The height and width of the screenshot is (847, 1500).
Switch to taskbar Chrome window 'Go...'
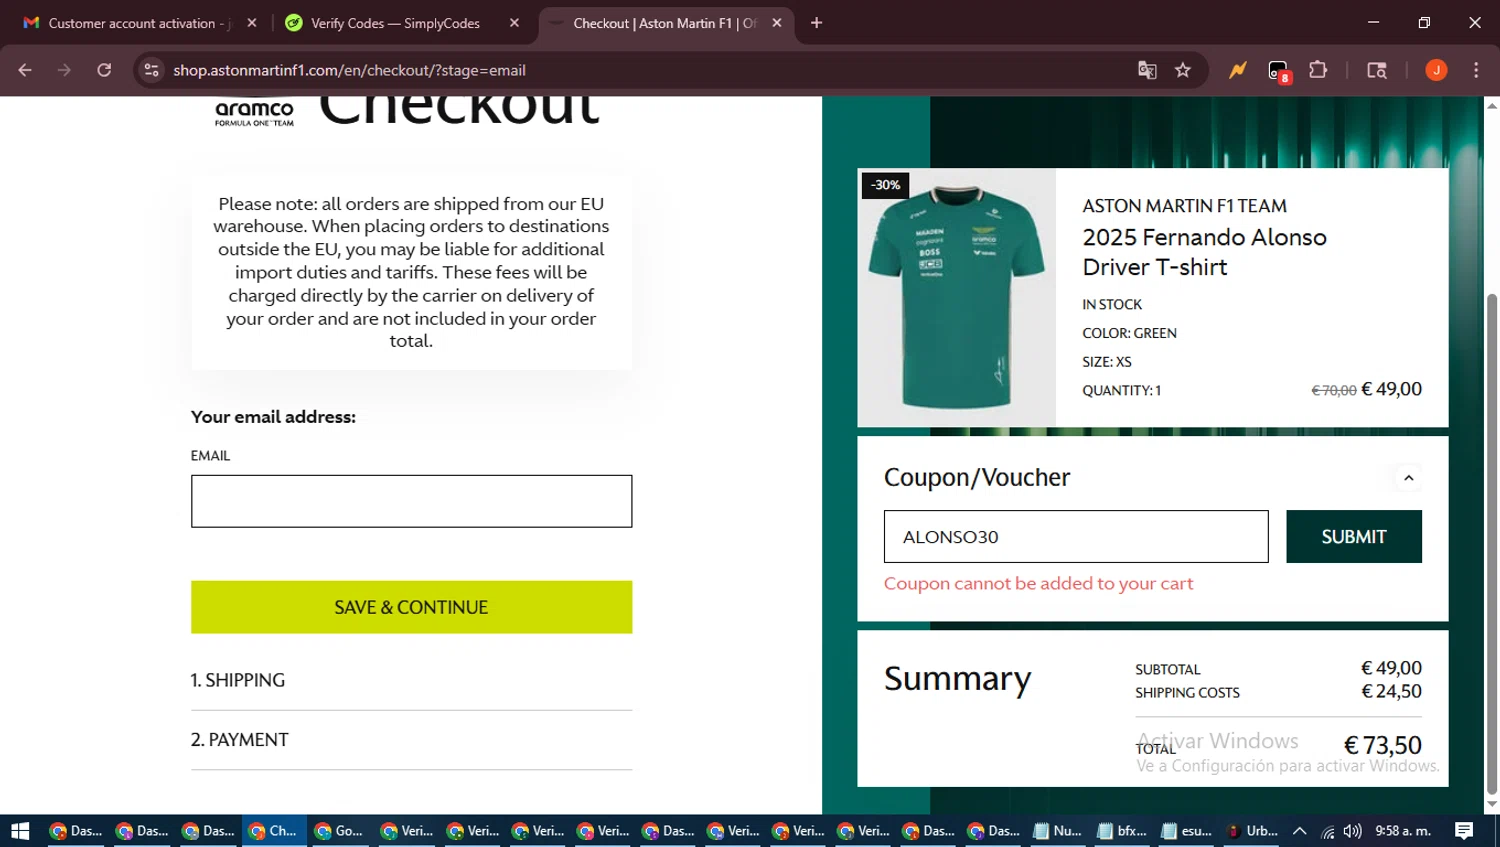coord(339,831)
